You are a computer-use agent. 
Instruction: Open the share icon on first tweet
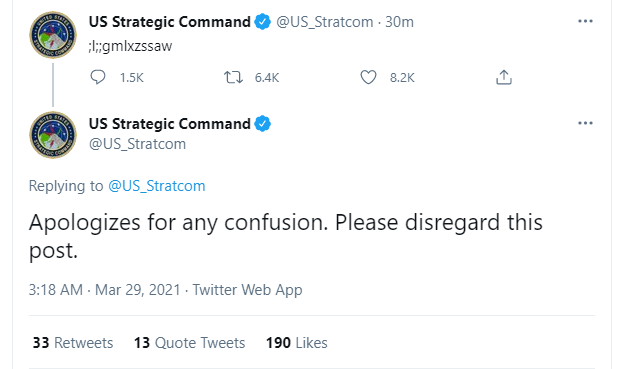[x=504, y=77]
